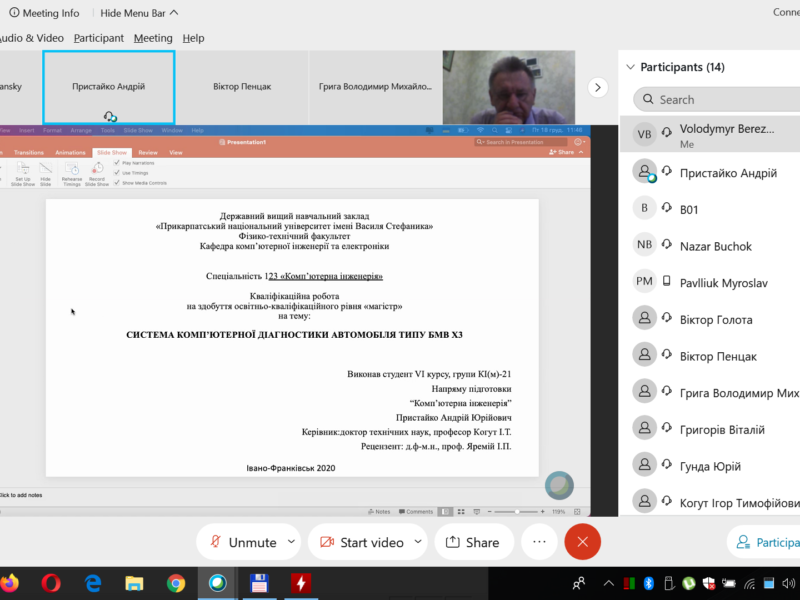Open the Participant menu
Viewport: 800px width, 600px height.
[99, 38]
